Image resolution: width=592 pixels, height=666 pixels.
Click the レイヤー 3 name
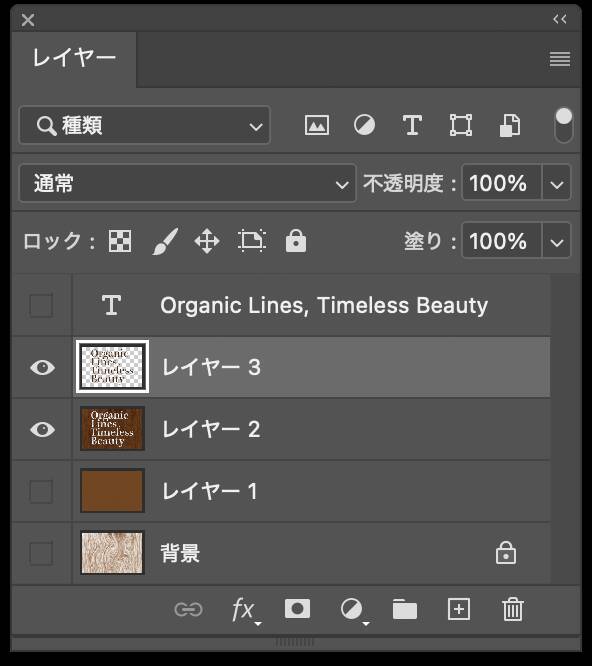point(211,367)
